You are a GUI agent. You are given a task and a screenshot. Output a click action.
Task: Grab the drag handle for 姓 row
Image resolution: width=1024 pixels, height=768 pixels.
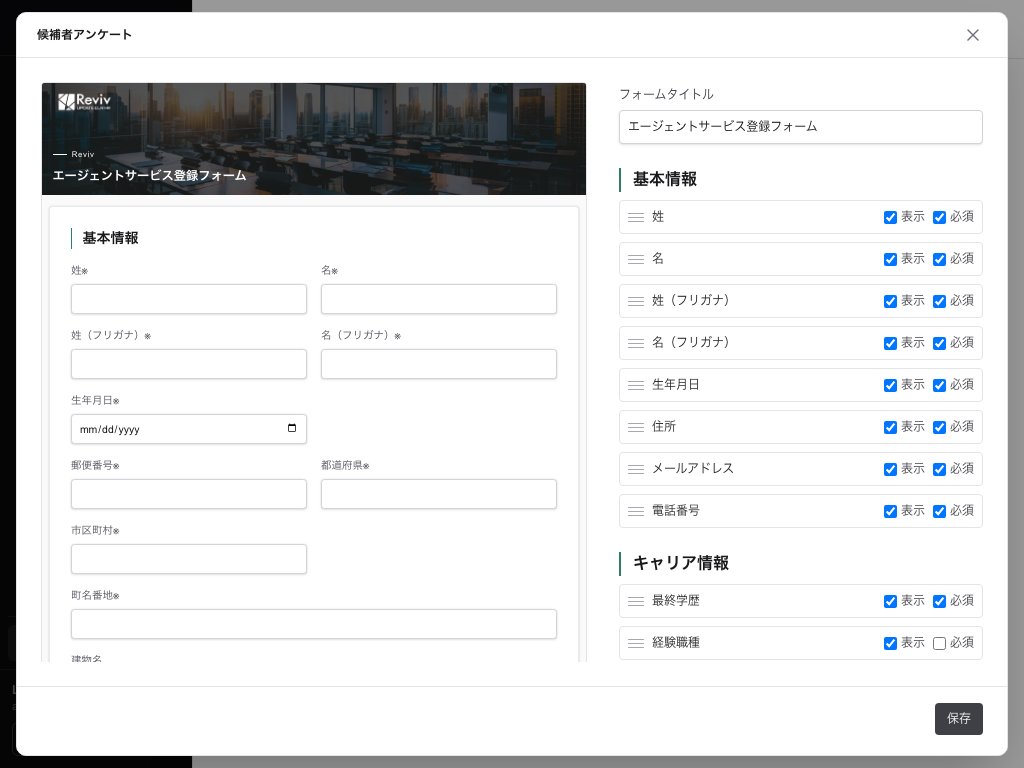(635, 217)
